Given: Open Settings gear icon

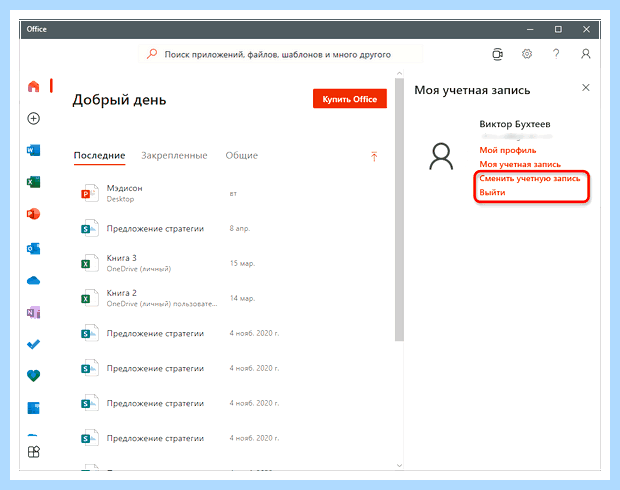Looking at the screenshot, I should tap(527, 54).
